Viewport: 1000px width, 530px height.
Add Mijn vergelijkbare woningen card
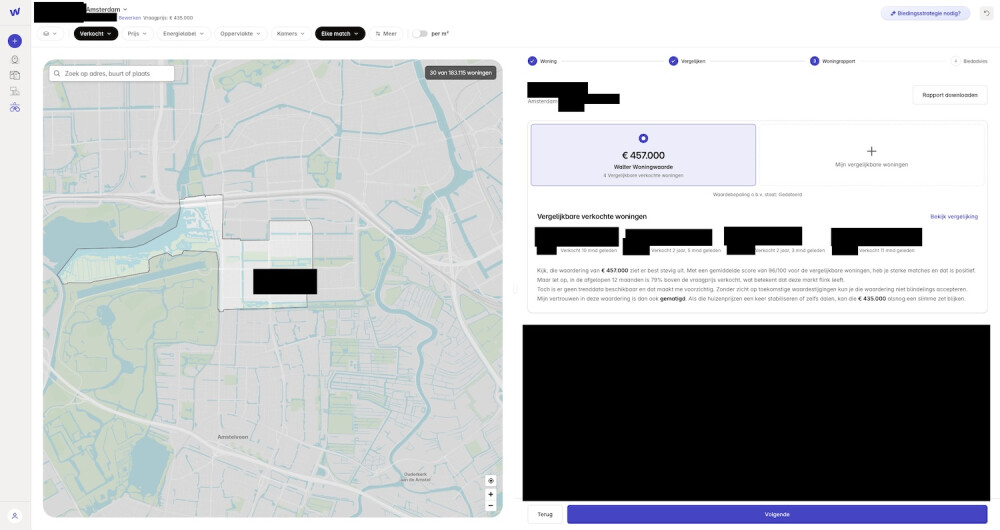[871, 155]
